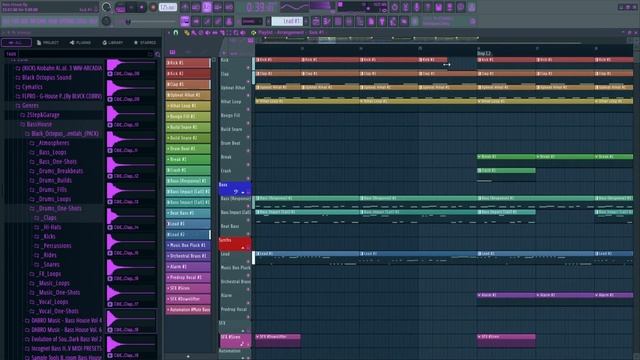Mute the Clap track

point(248,82)
